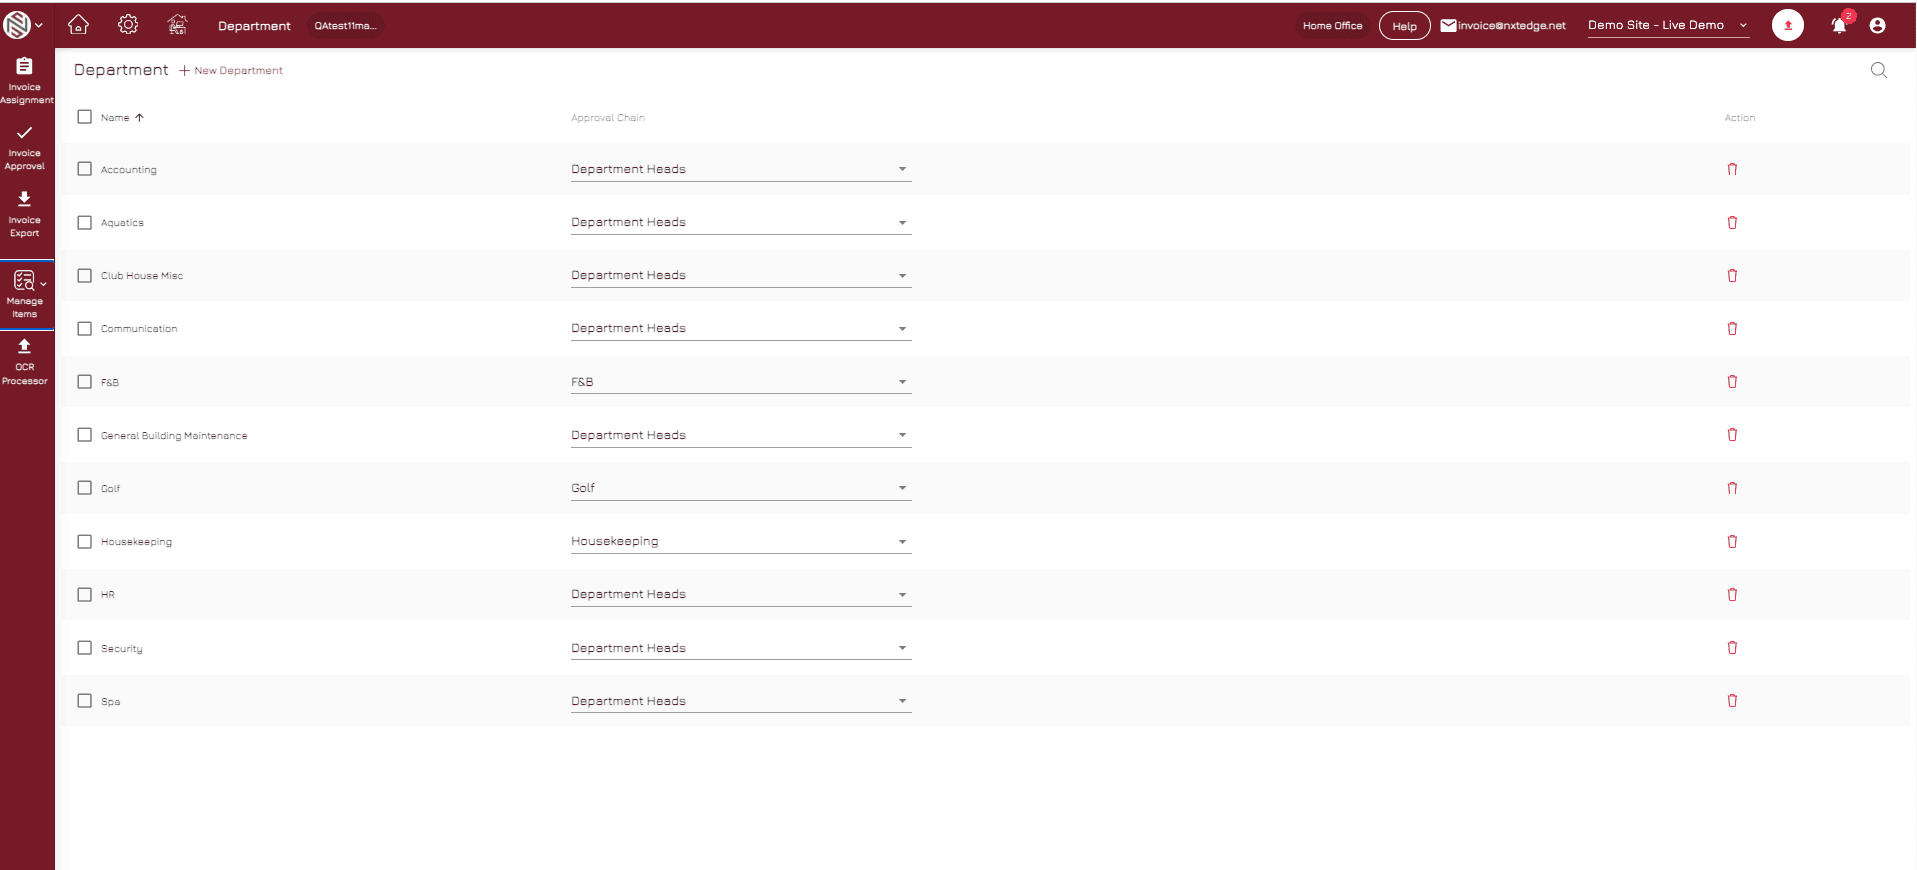The image size is (1917, 870).
Task: Click the round upload button
Action: 1788,25
